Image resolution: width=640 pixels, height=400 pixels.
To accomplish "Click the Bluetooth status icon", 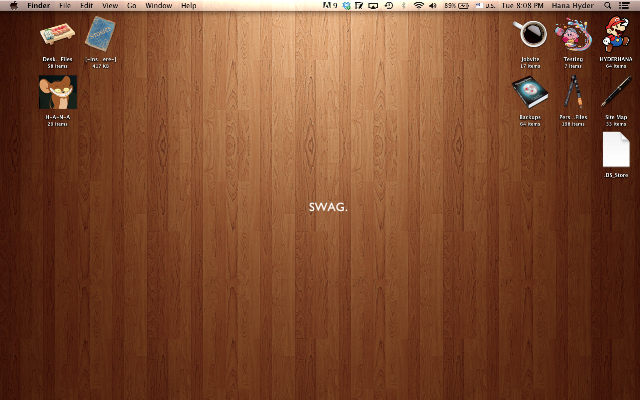I will (x=403, y=5).
